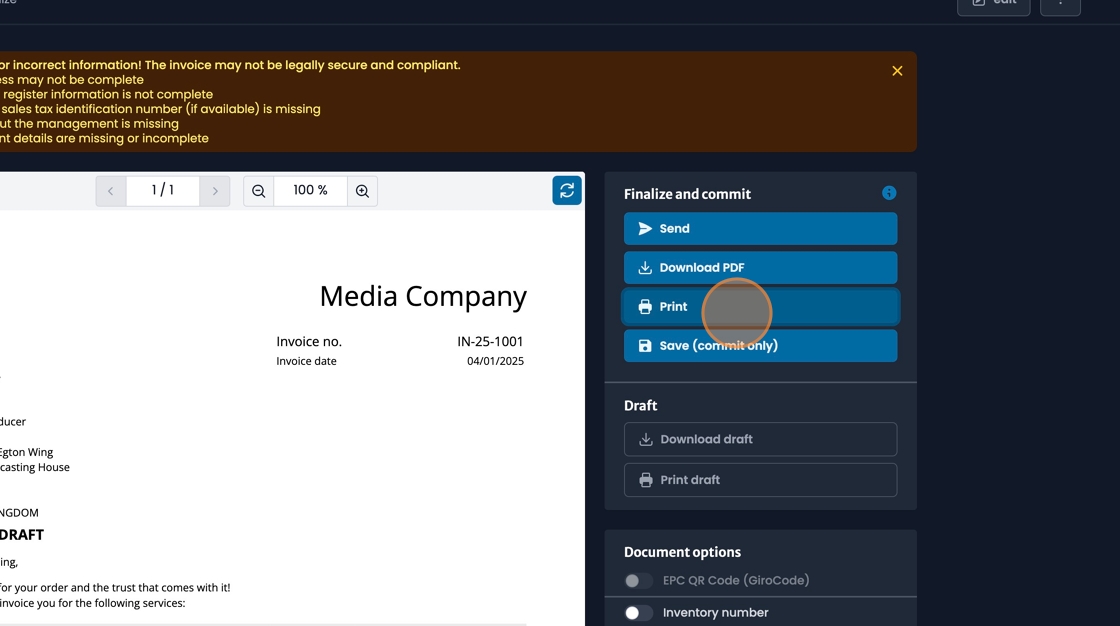This screenshot has width=1120, height=626.
Task: Enable the EPC QR Code (GiroCode) toggle
Action: point(637,581)
